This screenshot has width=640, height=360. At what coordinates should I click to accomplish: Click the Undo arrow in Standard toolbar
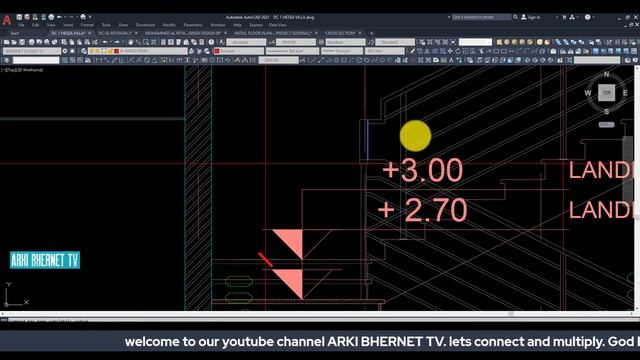click(x=105, y=42)
